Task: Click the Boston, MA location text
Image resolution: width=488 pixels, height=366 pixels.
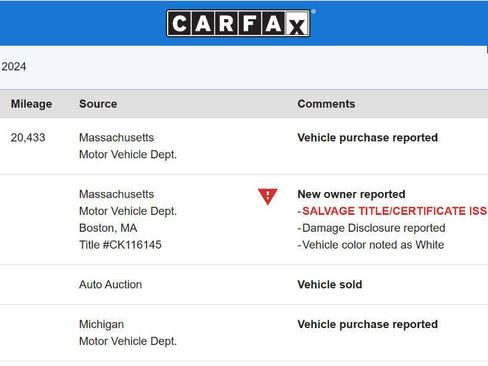Action: 108,228
